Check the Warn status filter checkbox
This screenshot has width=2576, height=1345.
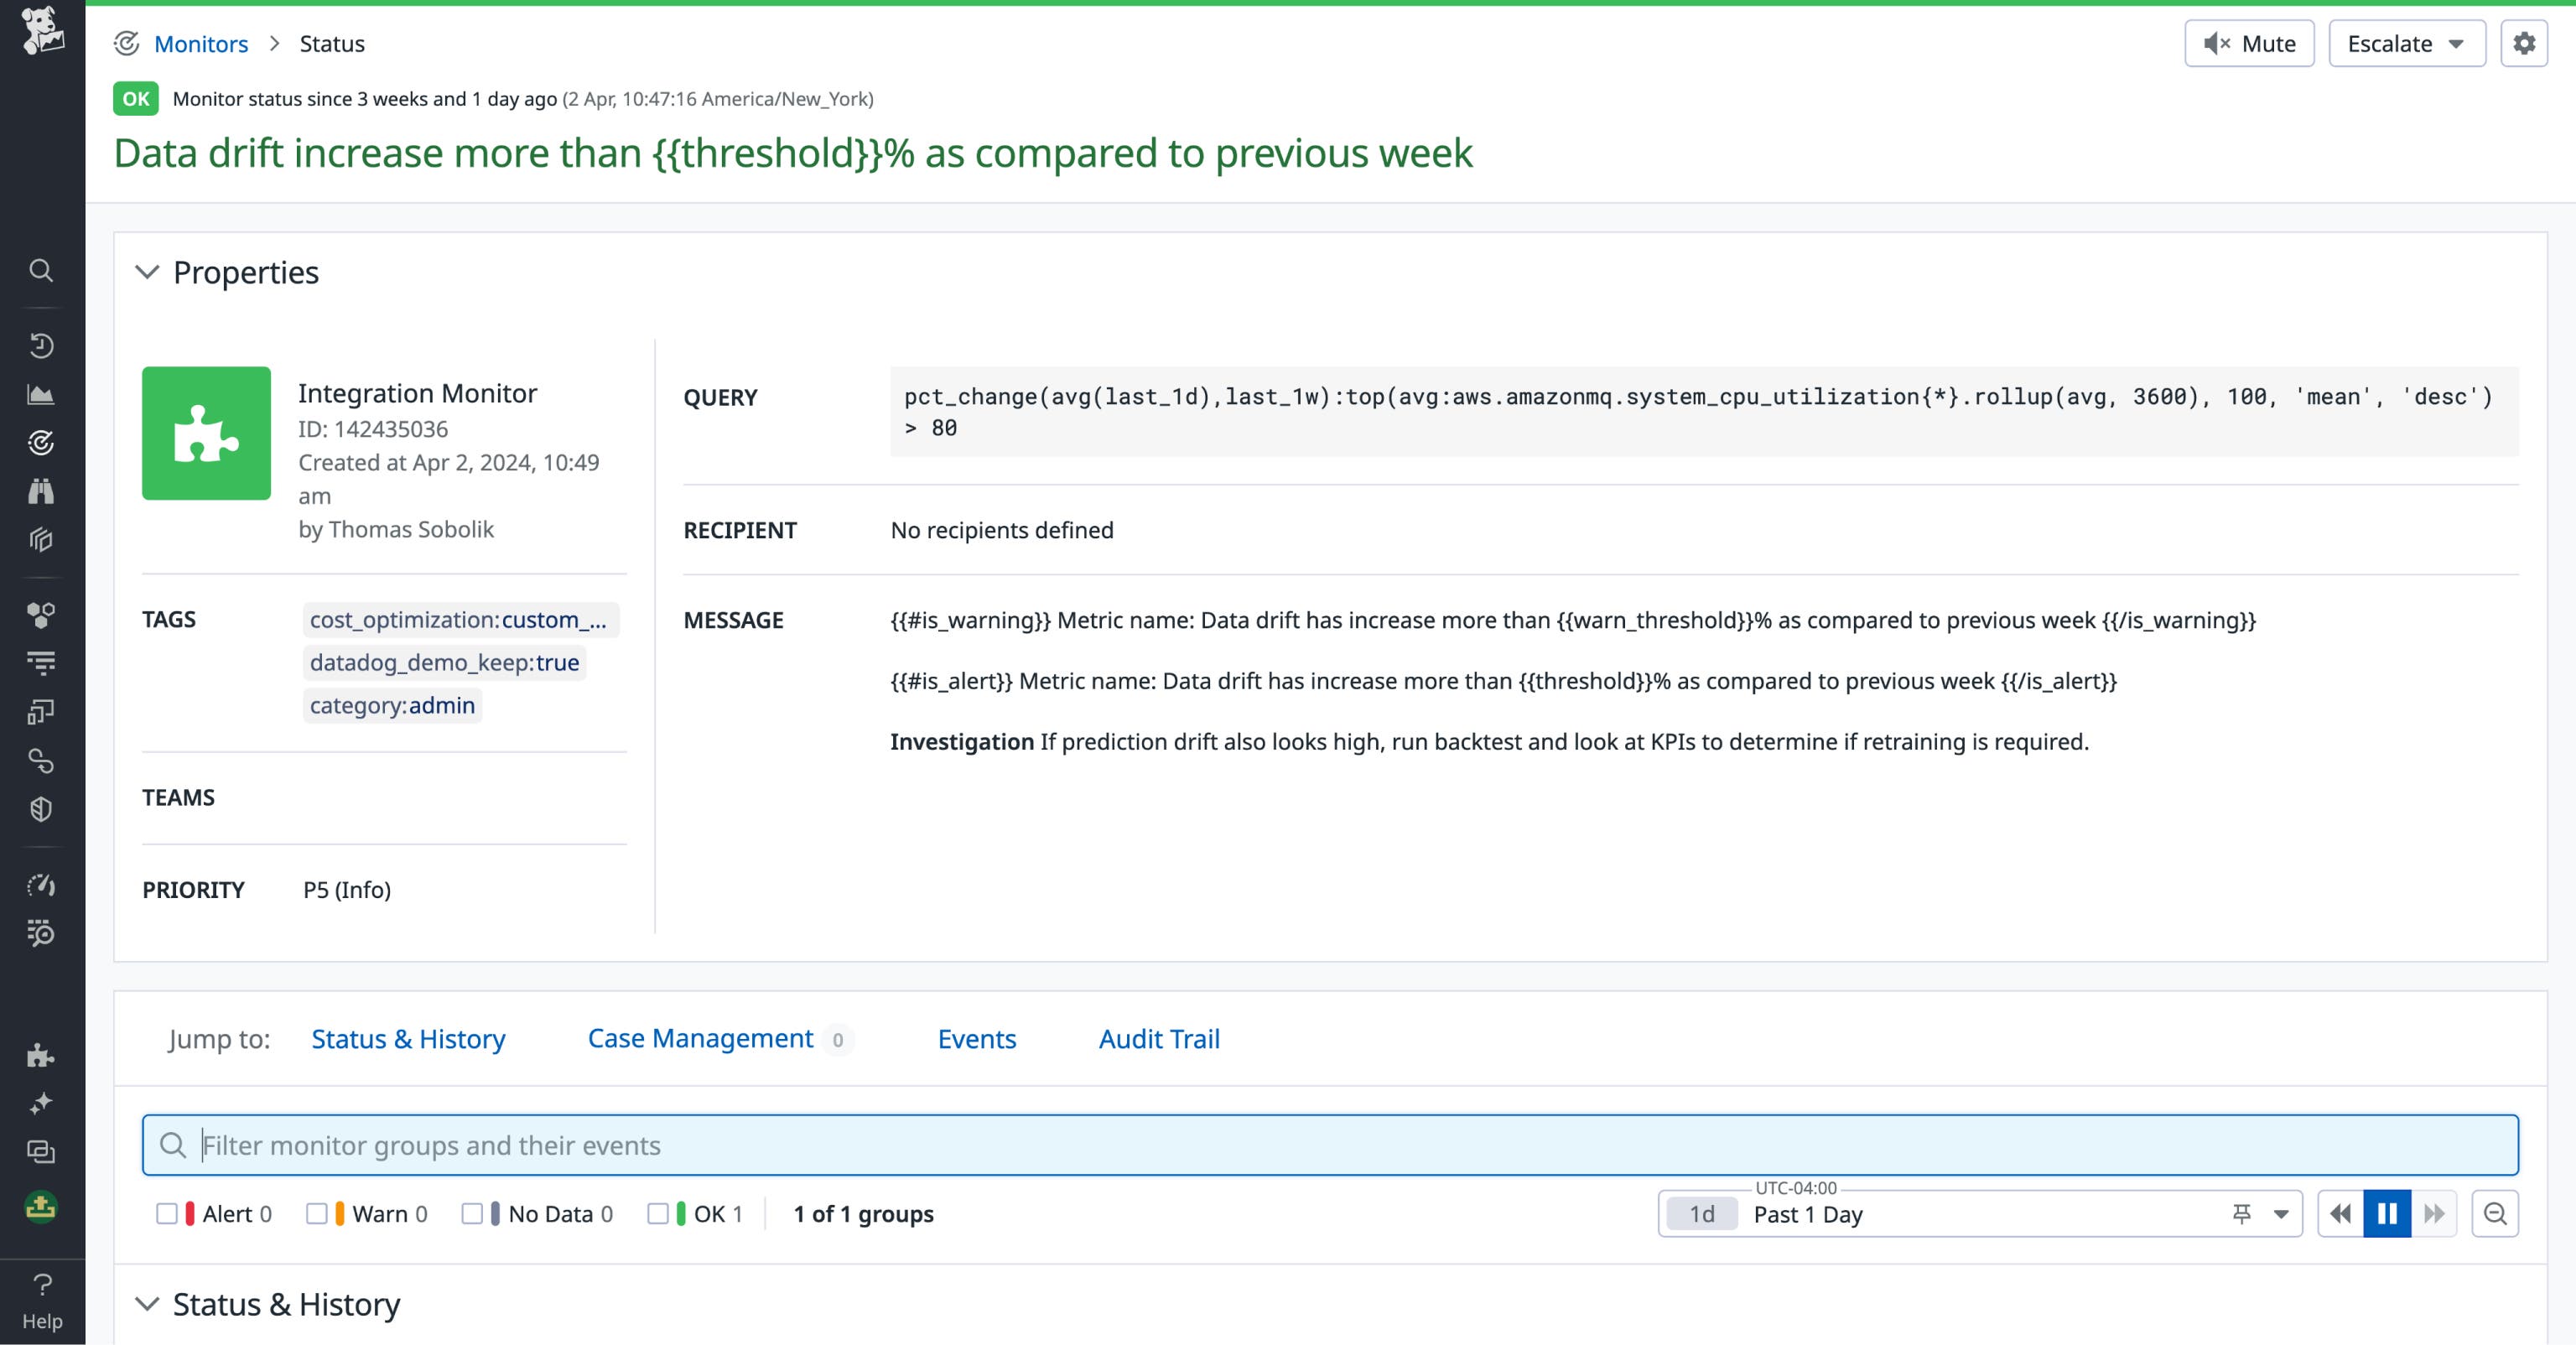click(x=319, y=1214)
